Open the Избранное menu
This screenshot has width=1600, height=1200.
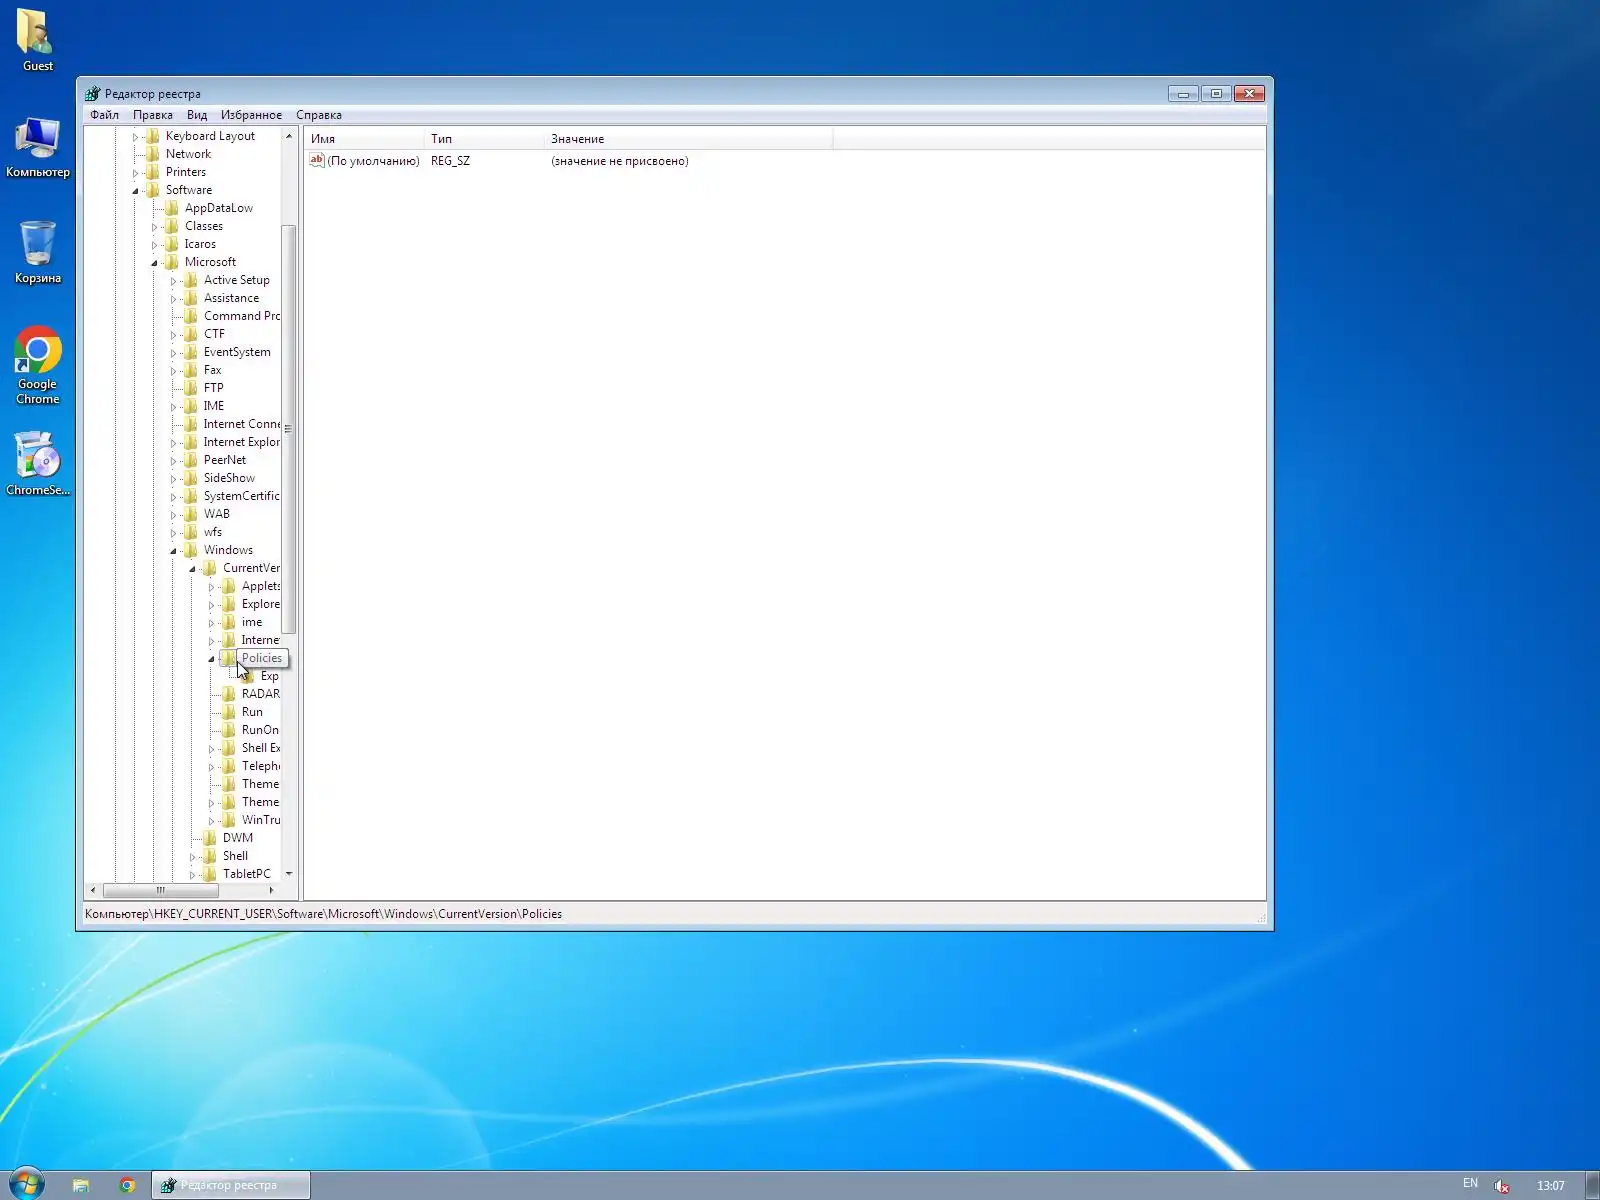(x=251, y=115)
